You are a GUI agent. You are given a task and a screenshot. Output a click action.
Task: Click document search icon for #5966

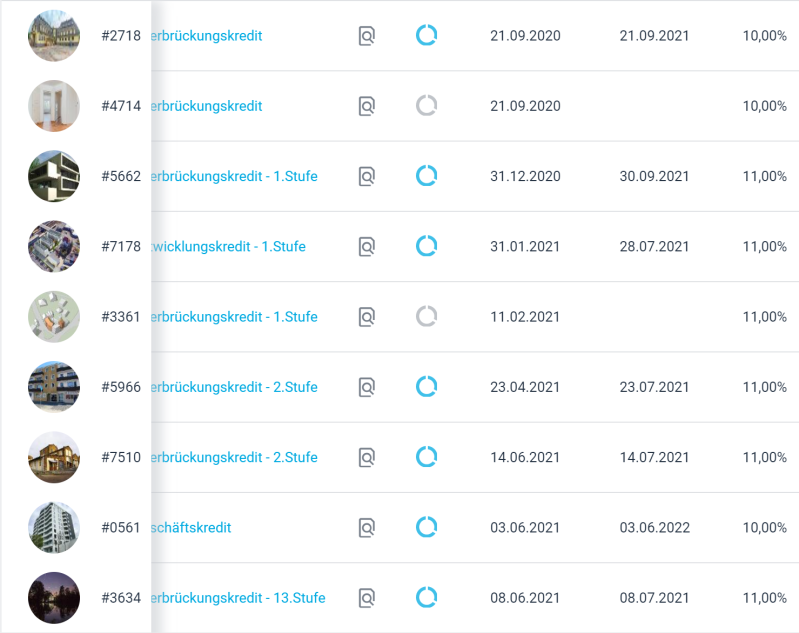[x=367, y=387]
